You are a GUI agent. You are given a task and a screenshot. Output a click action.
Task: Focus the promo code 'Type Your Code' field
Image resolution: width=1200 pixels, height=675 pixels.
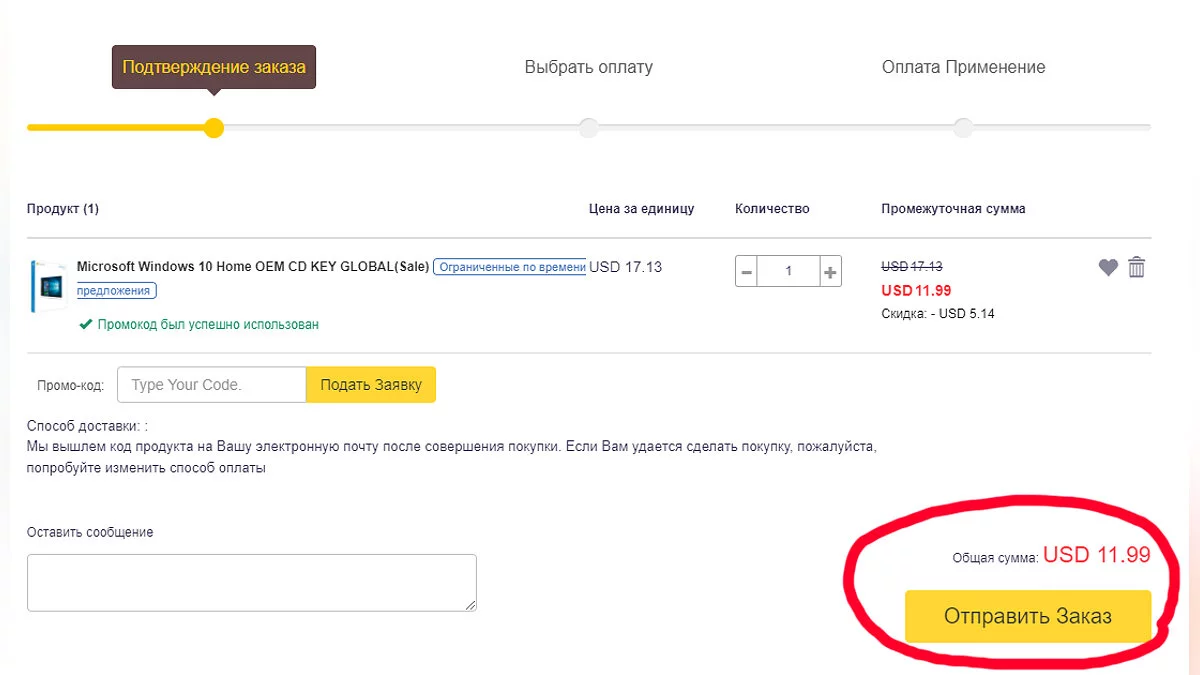tap(211, 385)
